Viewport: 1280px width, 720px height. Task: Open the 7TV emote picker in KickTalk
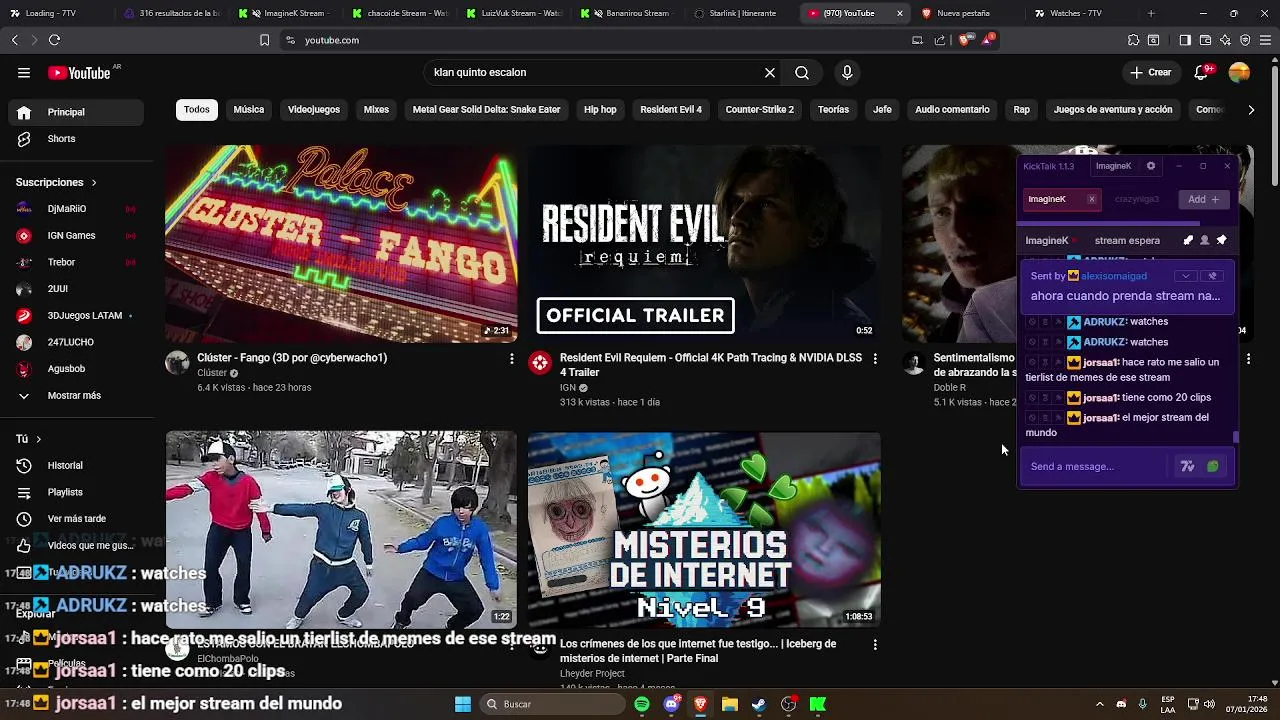(x=1187, y=466)
